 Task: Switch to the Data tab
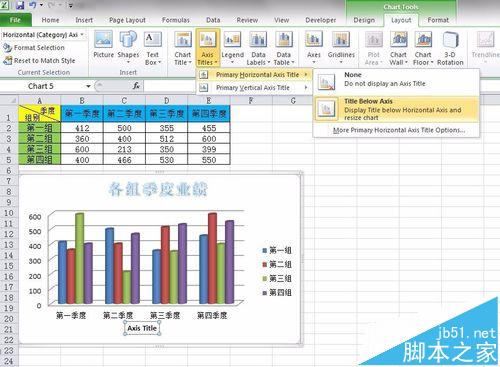(213, 20)
